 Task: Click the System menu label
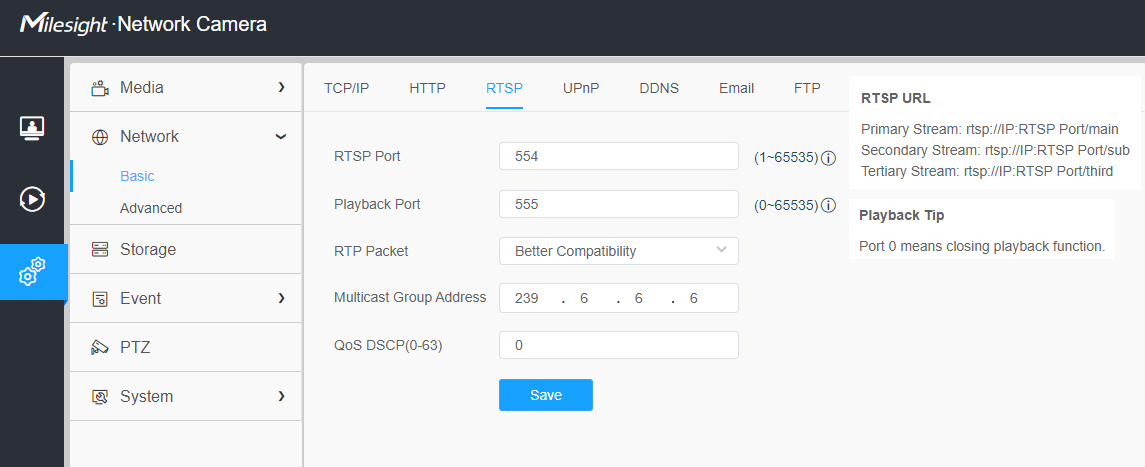click(147, 396)
